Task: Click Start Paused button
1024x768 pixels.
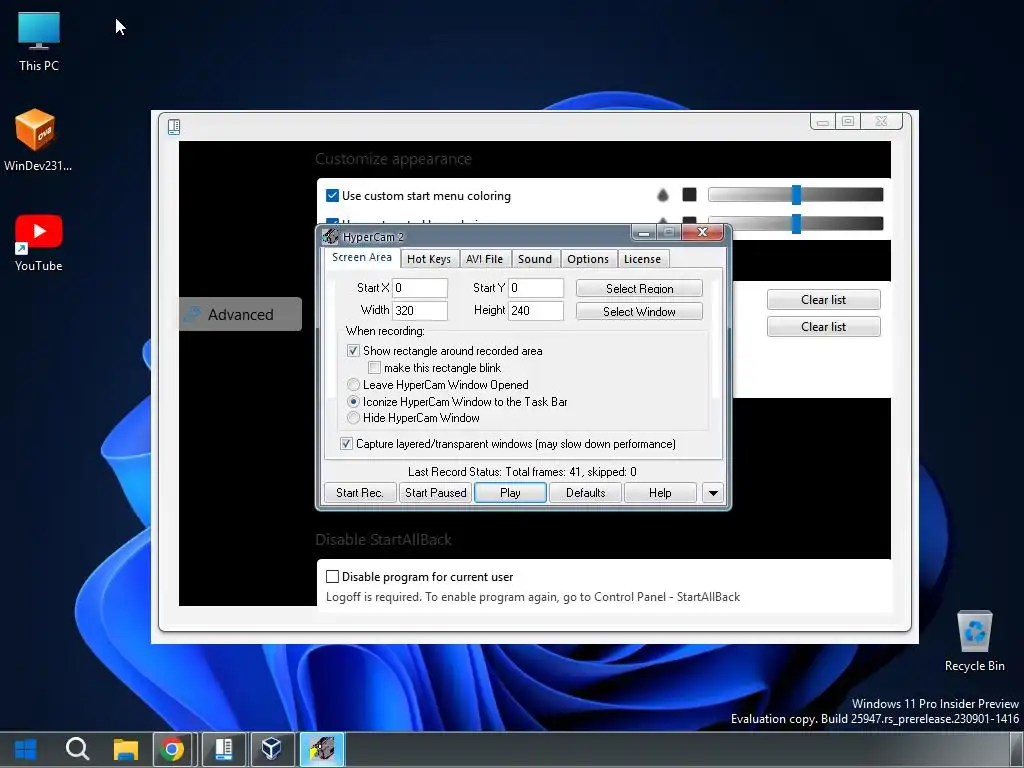Action: pyautogui.click(x=436, y=493)
